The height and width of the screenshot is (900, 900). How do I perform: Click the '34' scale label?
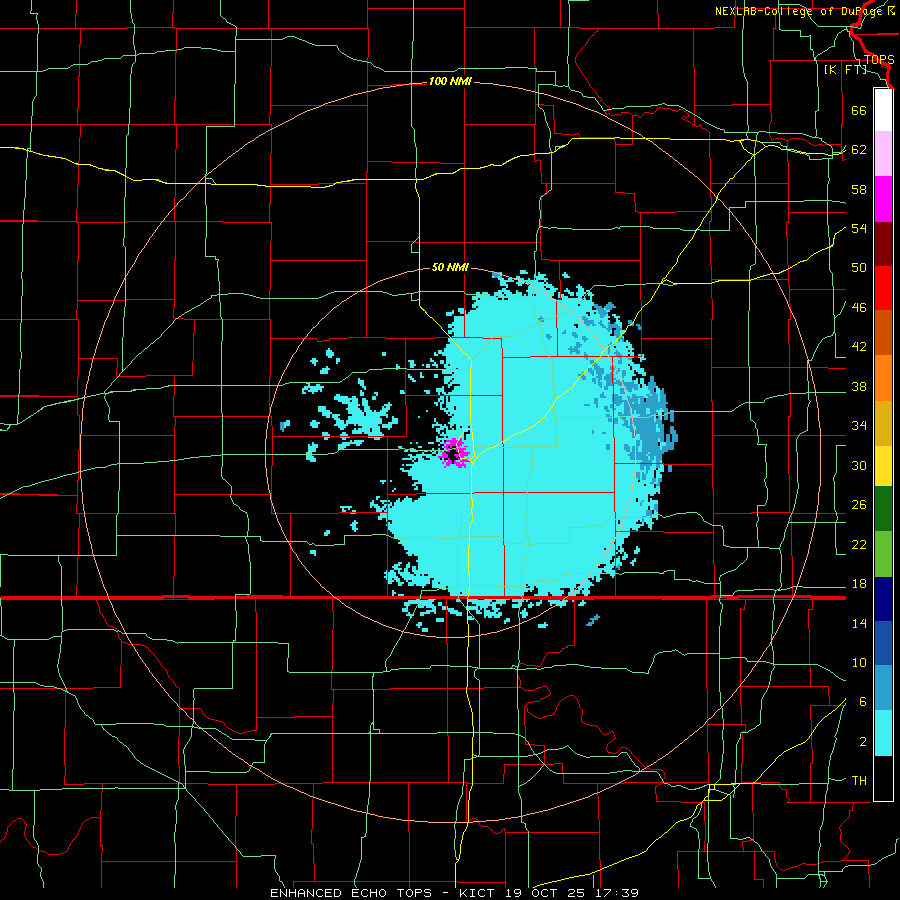859,426
